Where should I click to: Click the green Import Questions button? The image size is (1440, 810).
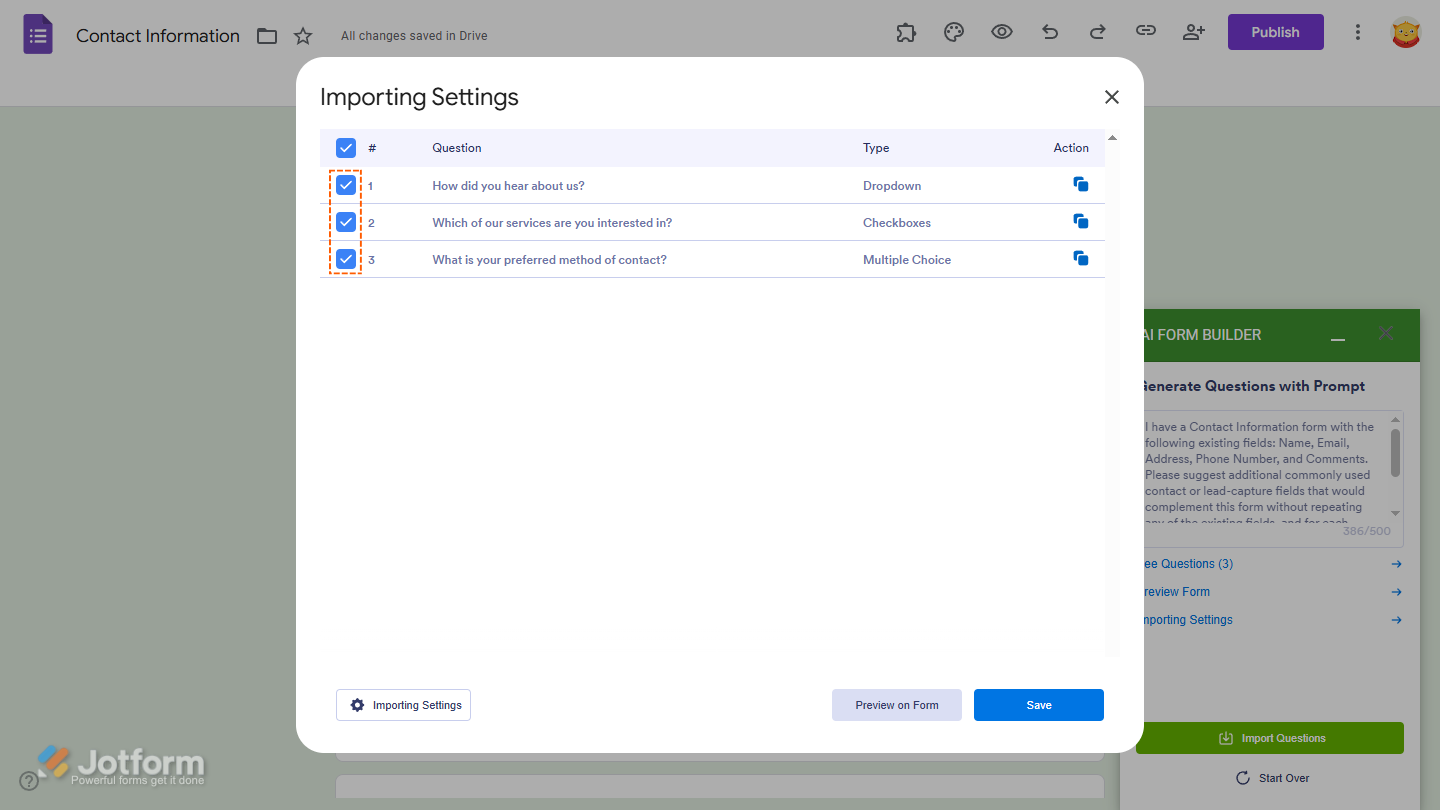1270,737
